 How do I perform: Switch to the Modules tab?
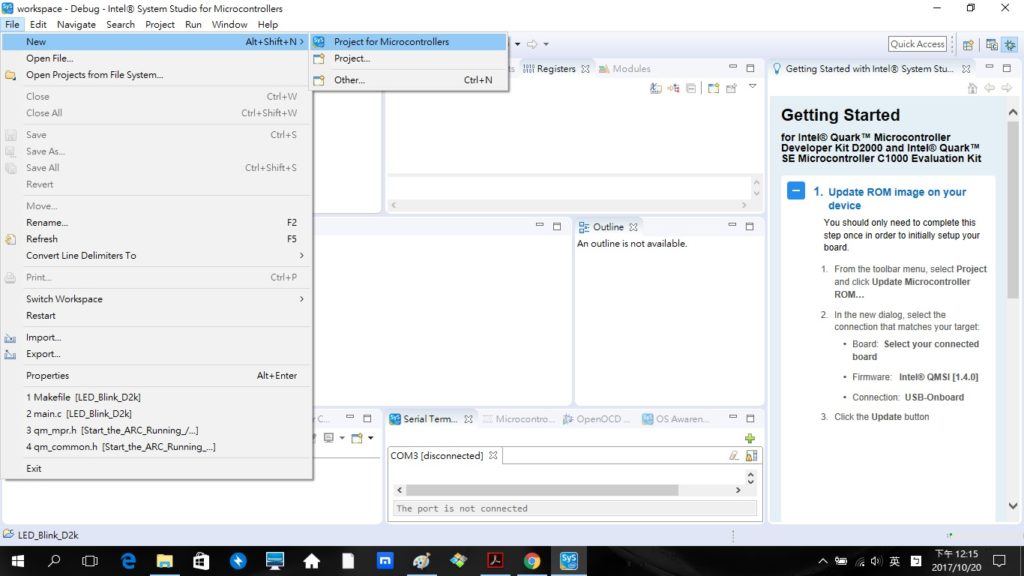[625, 69]
